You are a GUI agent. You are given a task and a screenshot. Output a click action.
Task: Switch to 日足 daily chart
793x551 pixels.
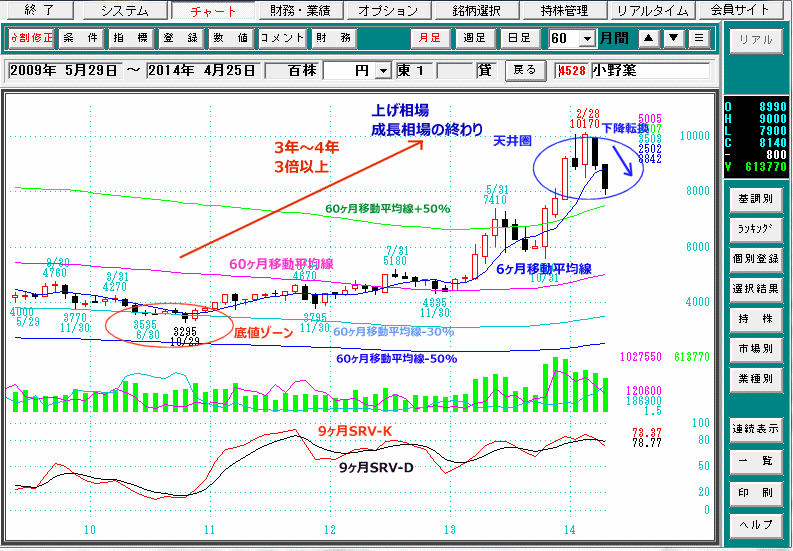(x=519, y=38)
